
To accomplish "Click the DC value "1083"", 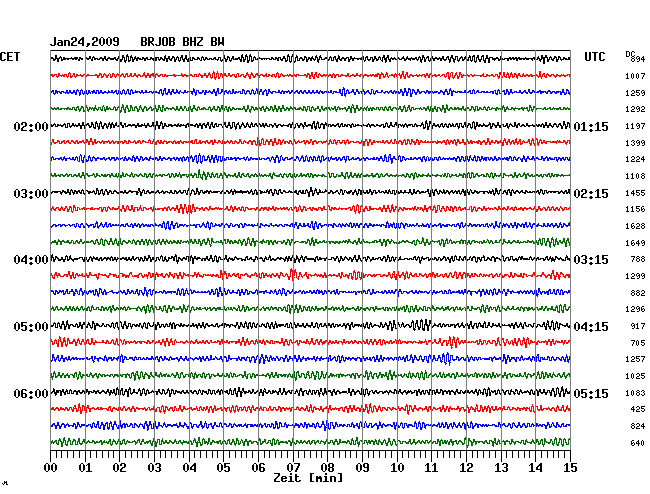I will pyautogui.click(x=635, y=393).
